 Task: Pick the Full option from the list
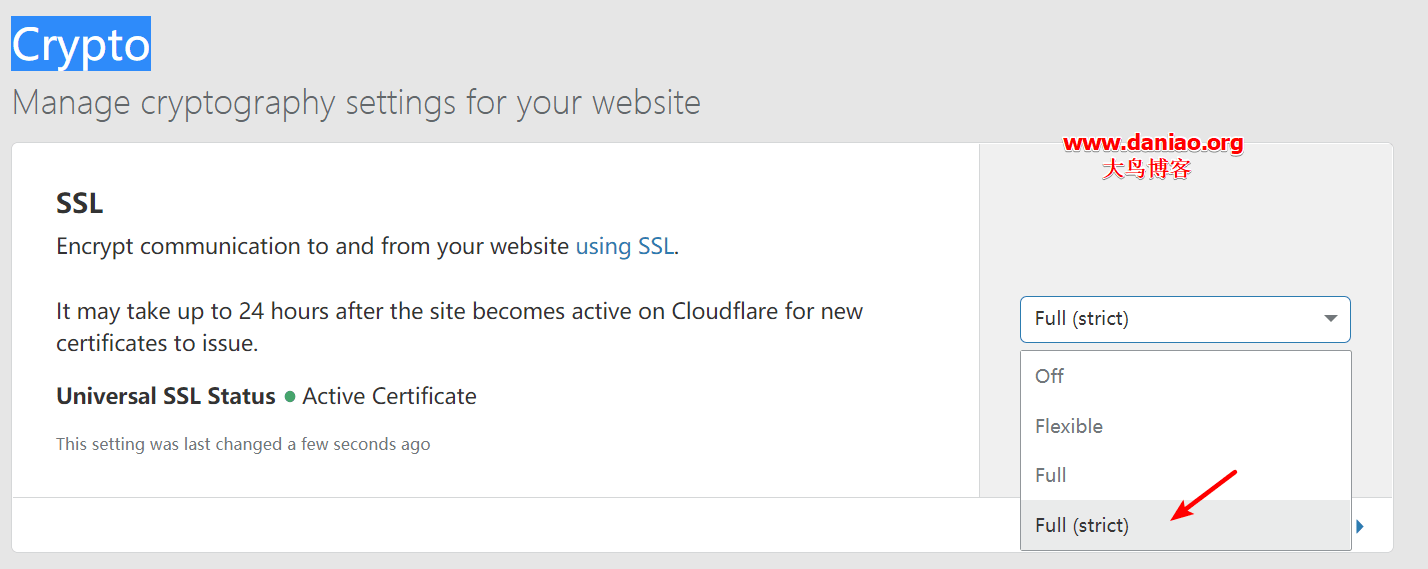point(1185,475)
